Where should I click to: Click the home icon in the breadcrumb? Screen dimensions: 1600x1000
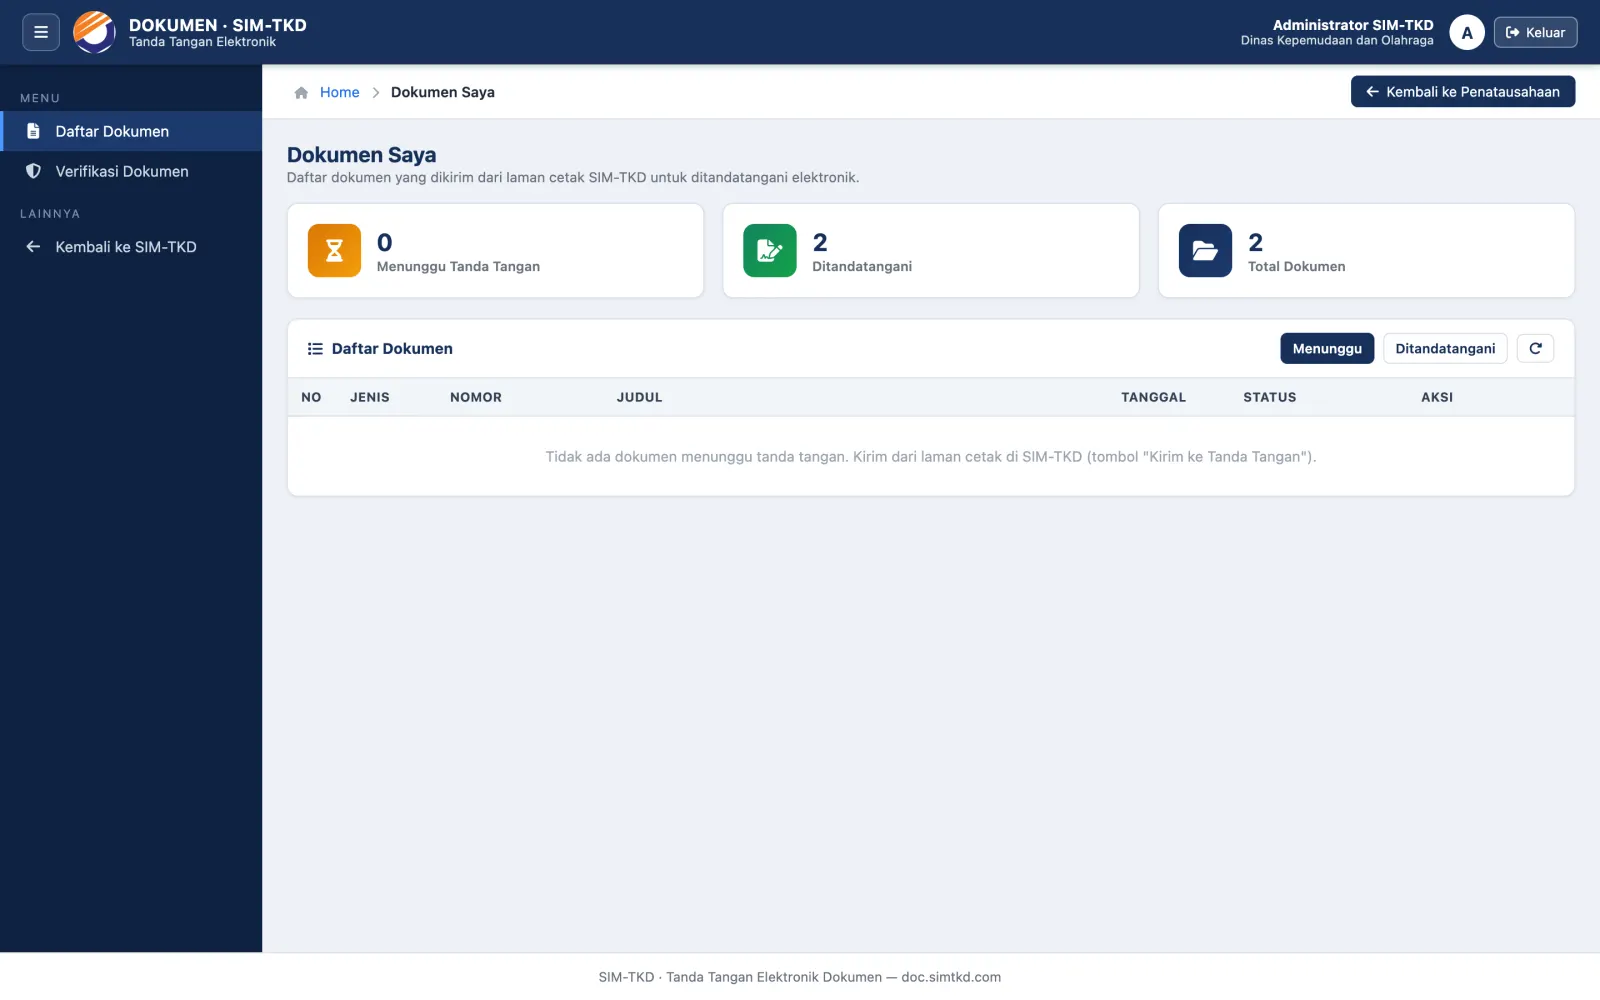[x=301, y=92]
